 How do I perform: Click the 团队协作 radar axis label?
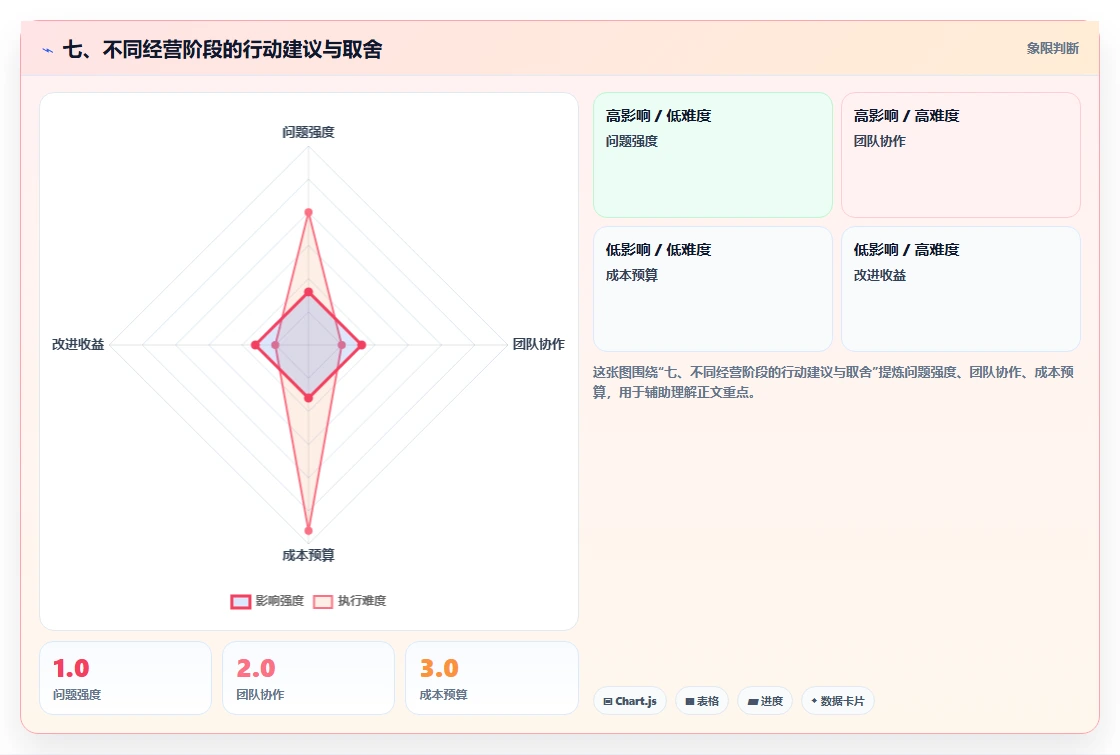point(539,344)
